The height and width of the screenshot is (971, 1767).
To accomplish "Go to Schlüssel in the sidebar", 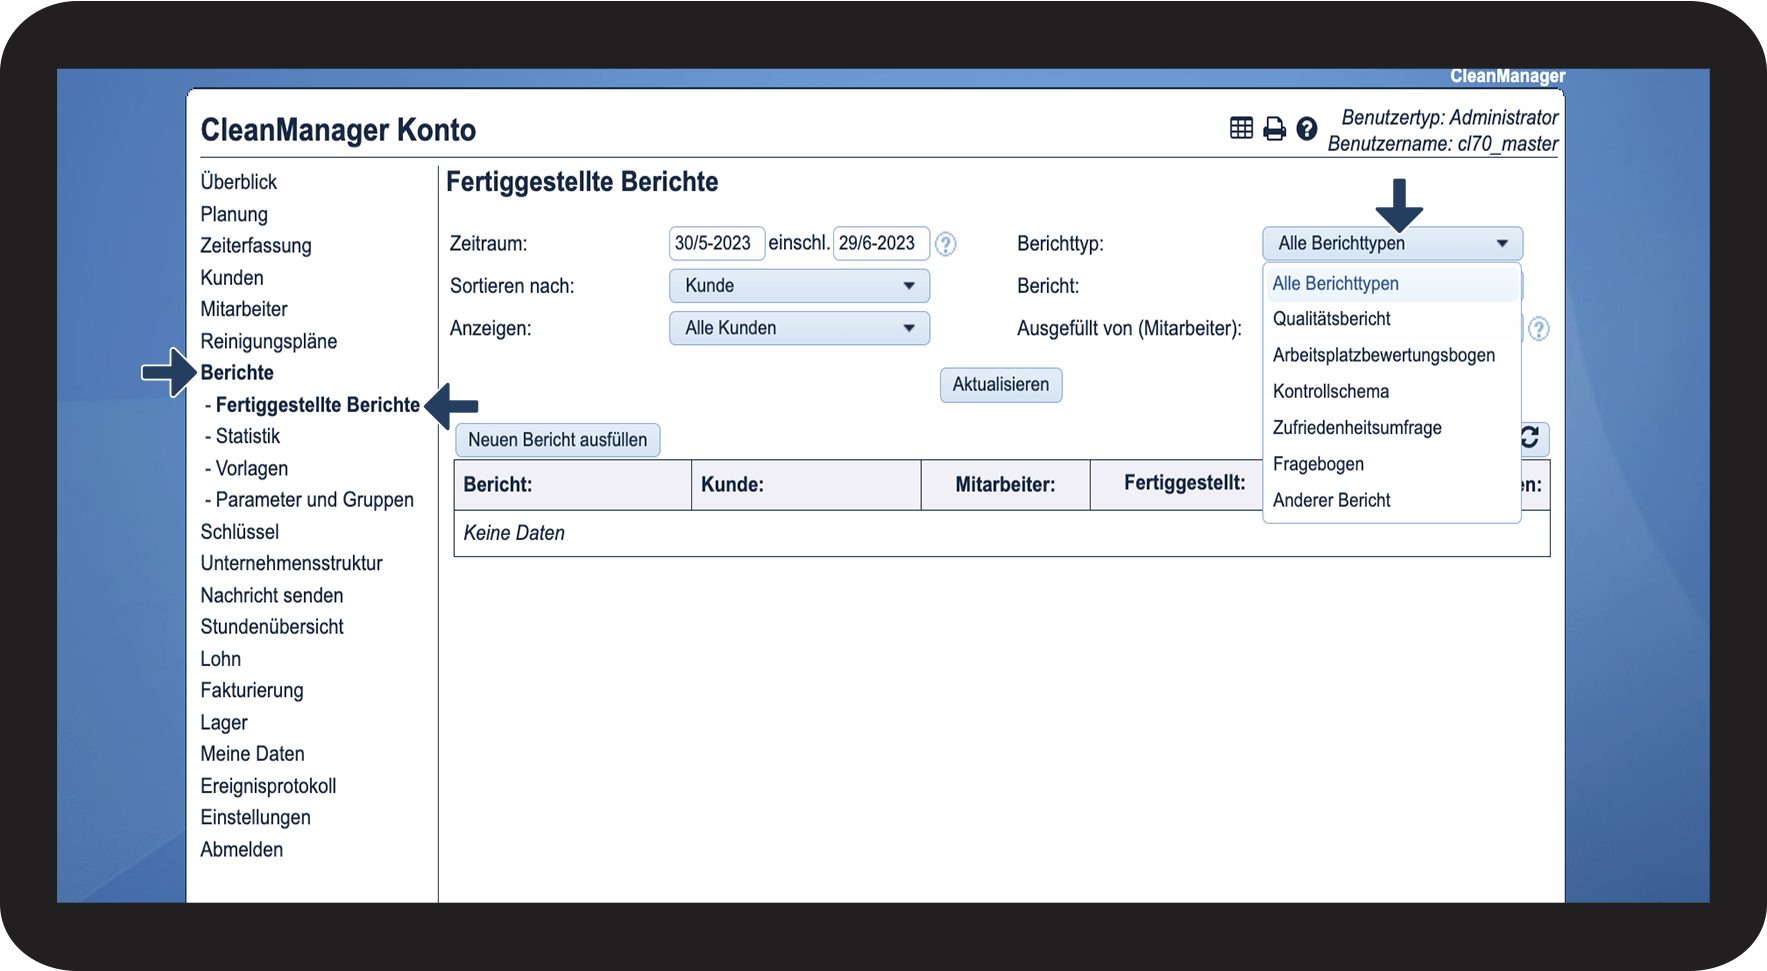I will pos(240,532).
